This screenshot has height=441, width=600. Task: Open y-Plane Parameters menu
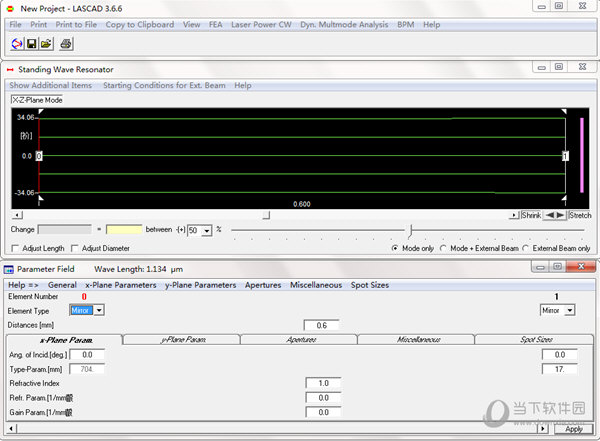coord(201,285)
